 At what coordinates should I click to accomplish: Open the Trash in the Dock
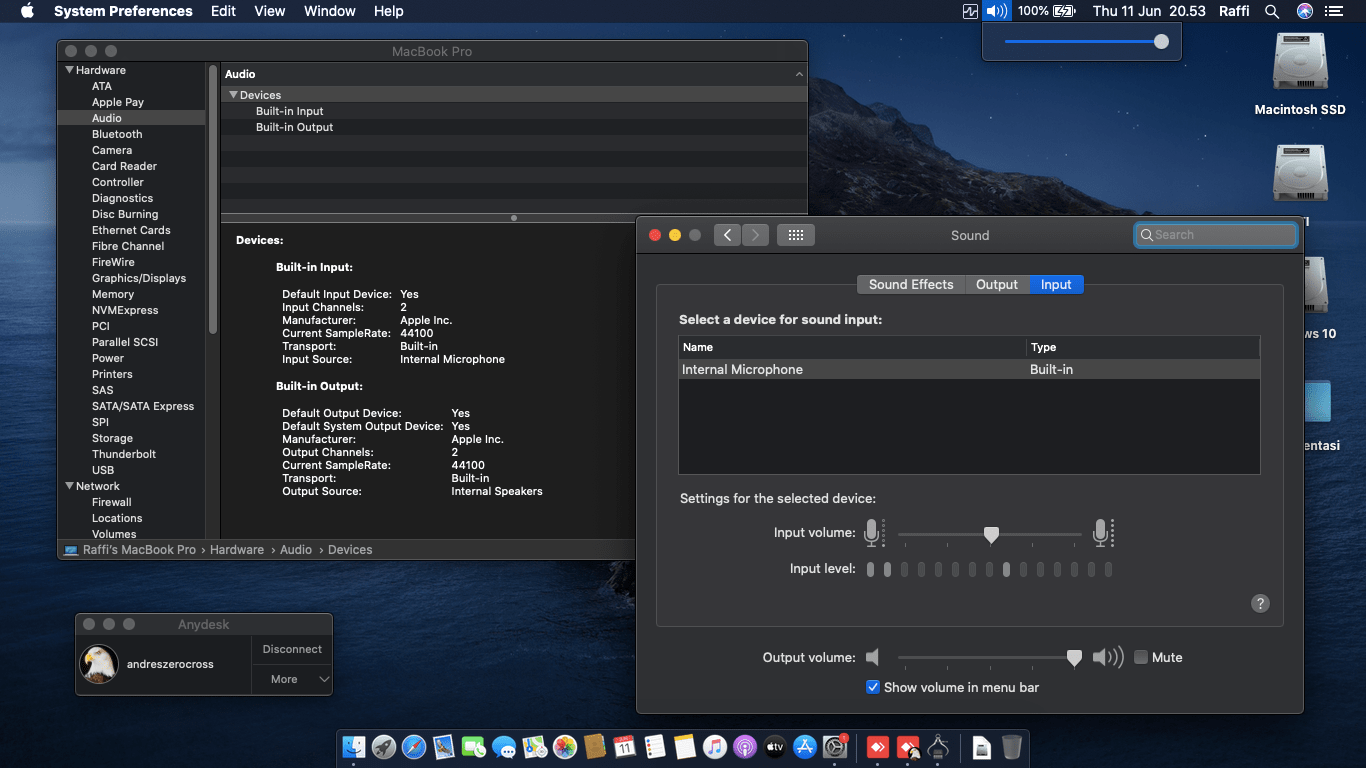(x=1012, y=746)
